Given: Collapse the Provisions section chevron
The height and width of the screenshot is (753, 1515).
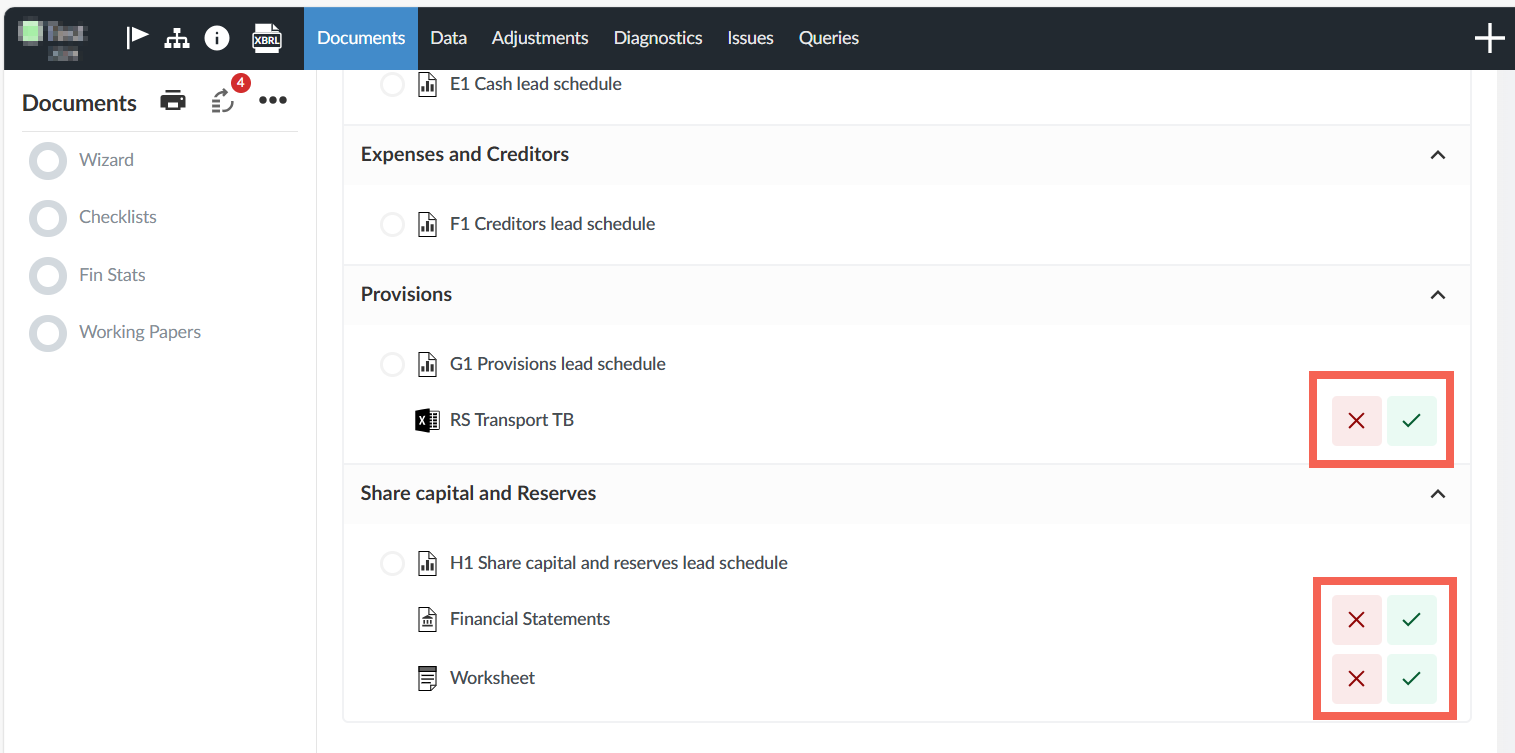Looking at the screenshot, I should [x=1438, y=295].
